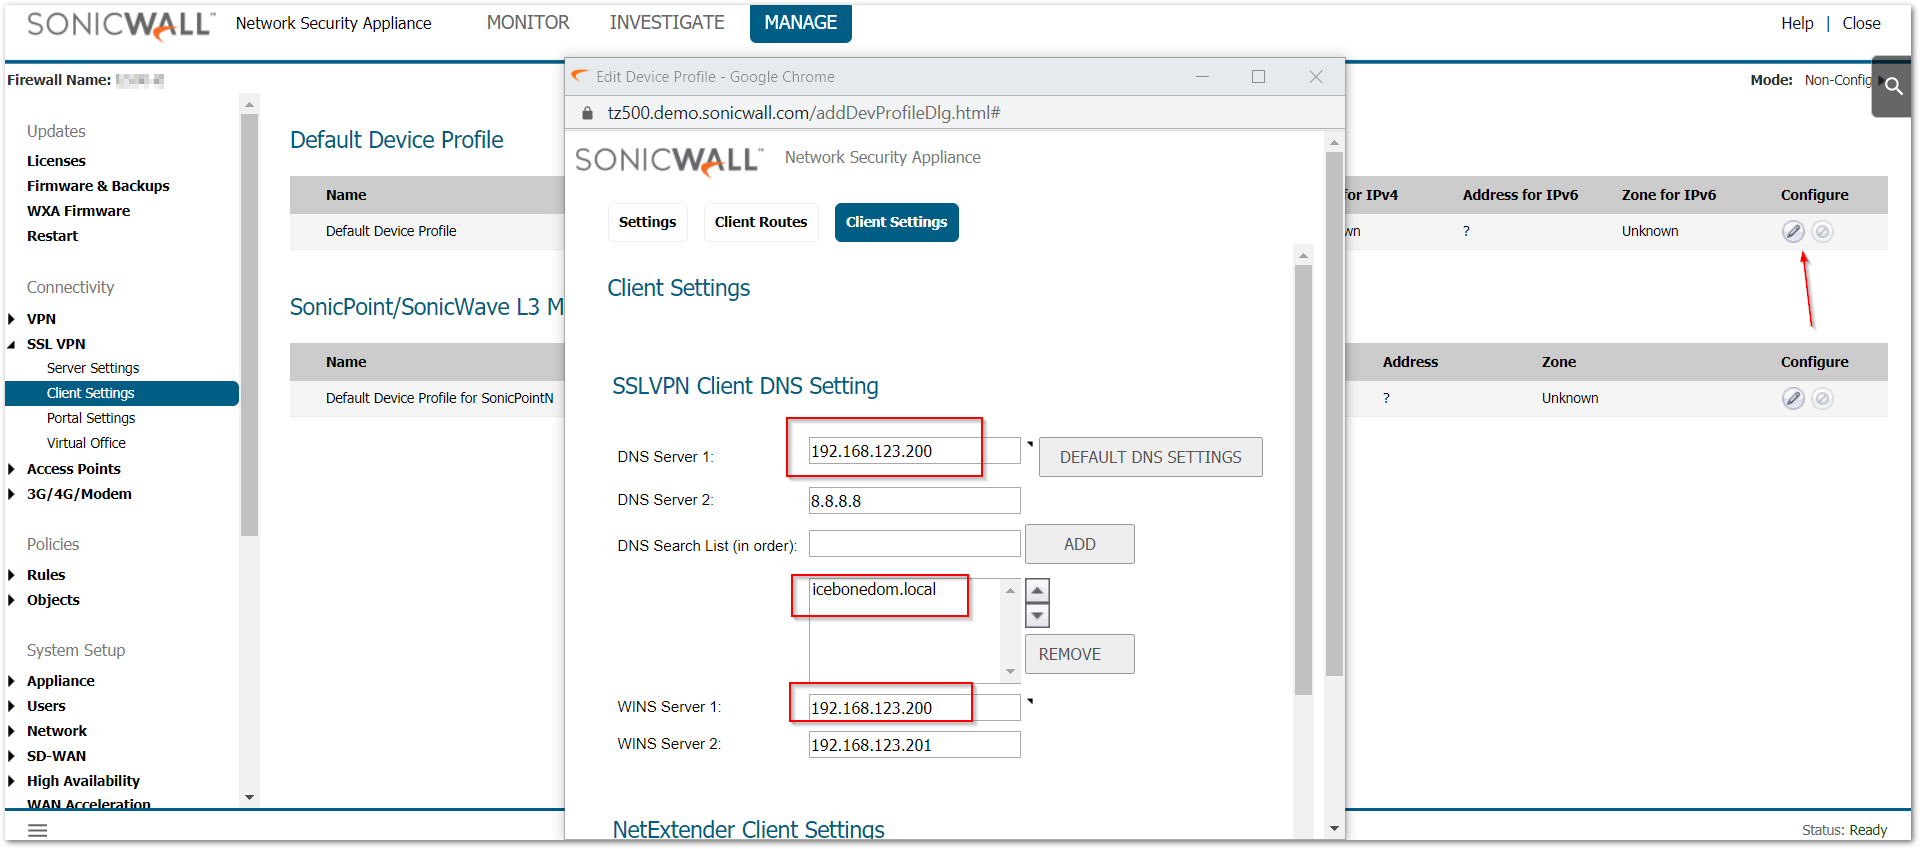Image resolution: width=1920 pixels, height=849 pixels.
Task: Edit the Default Device Profile row
Action: click(1793, 232)
